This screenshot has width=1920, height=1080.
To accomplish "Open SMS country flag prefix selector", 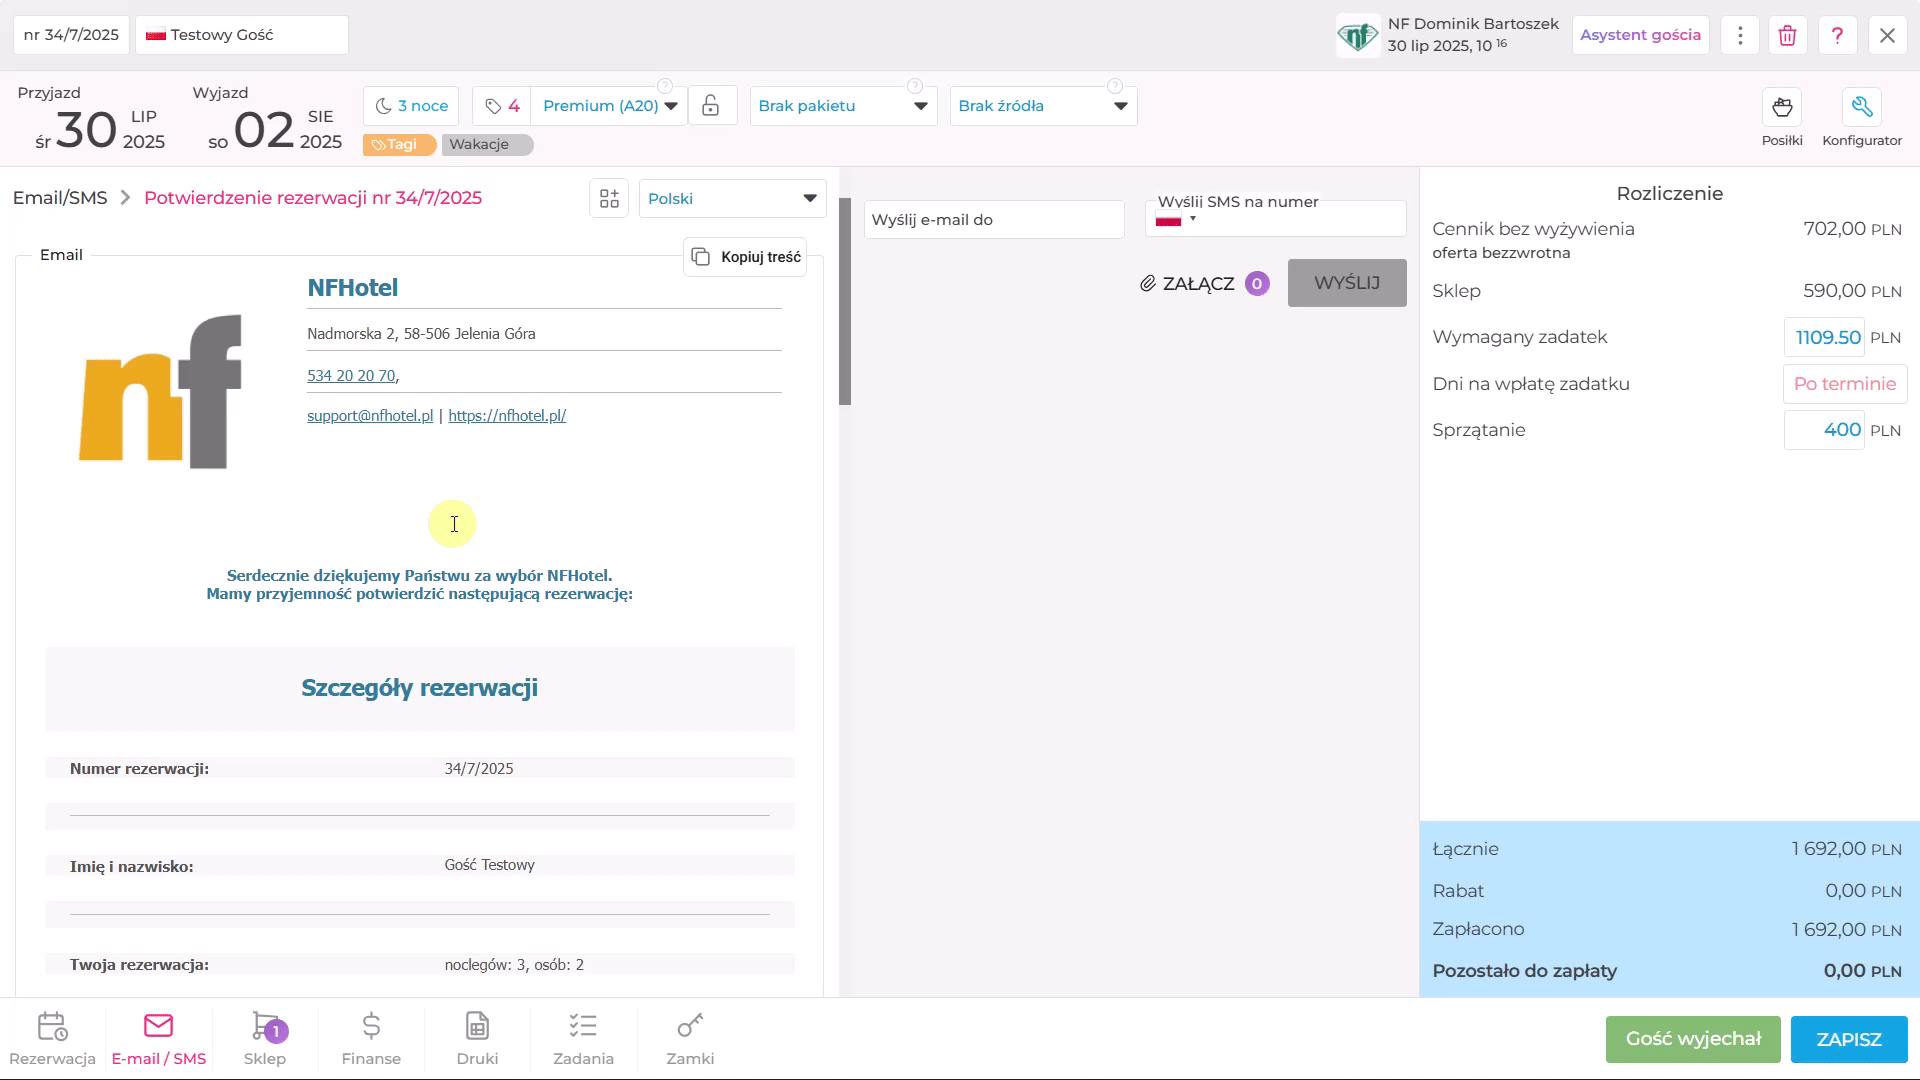I will click(x=1176, y=221).
